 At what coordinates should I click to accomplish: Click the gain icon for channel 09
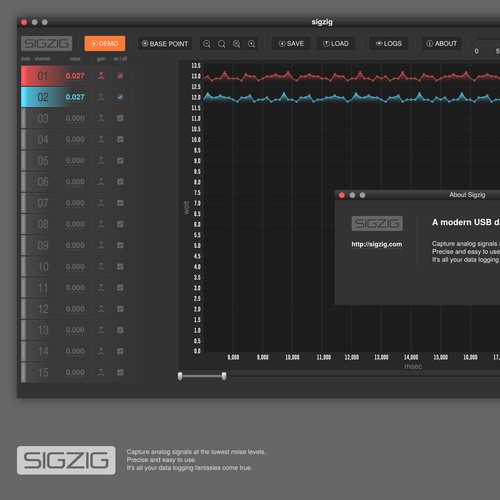[101, 245]
